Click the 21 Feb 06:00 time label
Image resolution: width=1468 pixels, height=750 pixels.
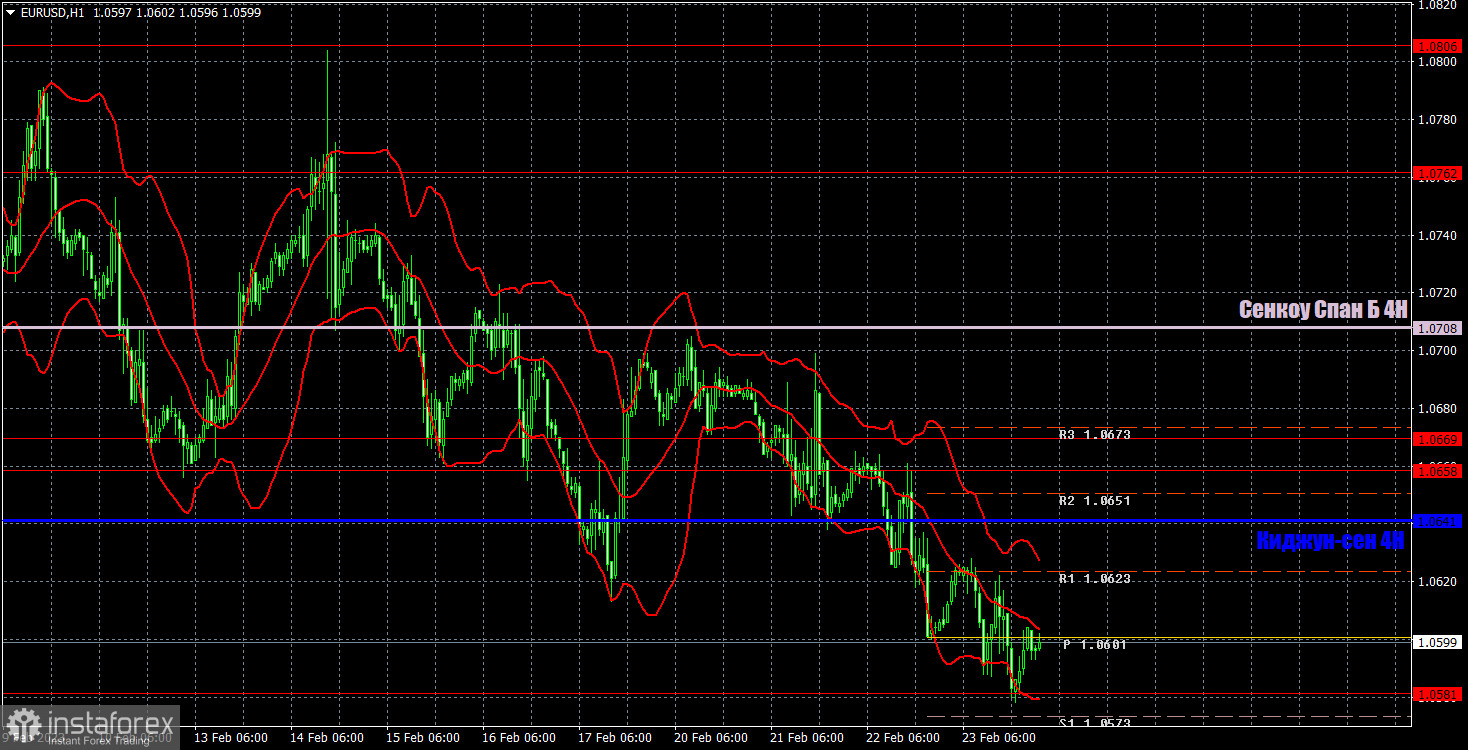point(807,738)
